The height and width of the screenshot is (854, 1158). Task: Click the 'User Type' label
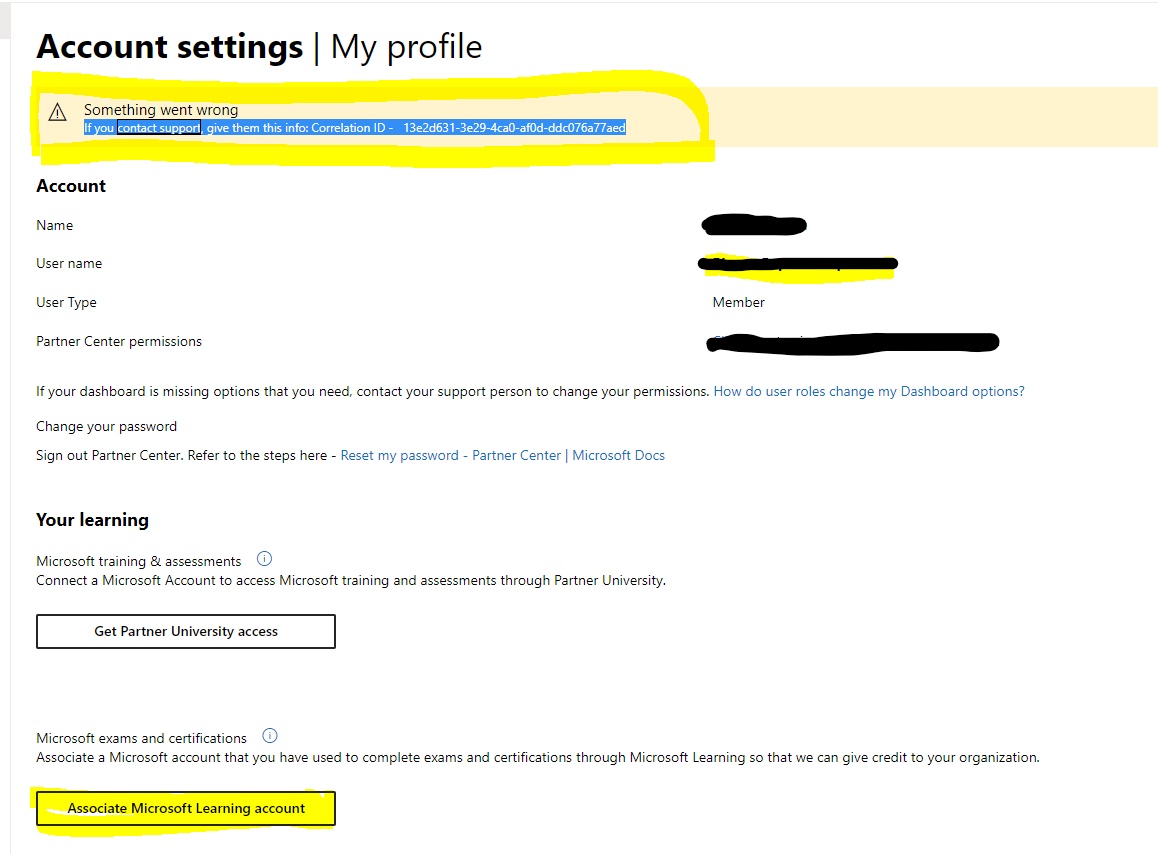[x=66, y=302]
